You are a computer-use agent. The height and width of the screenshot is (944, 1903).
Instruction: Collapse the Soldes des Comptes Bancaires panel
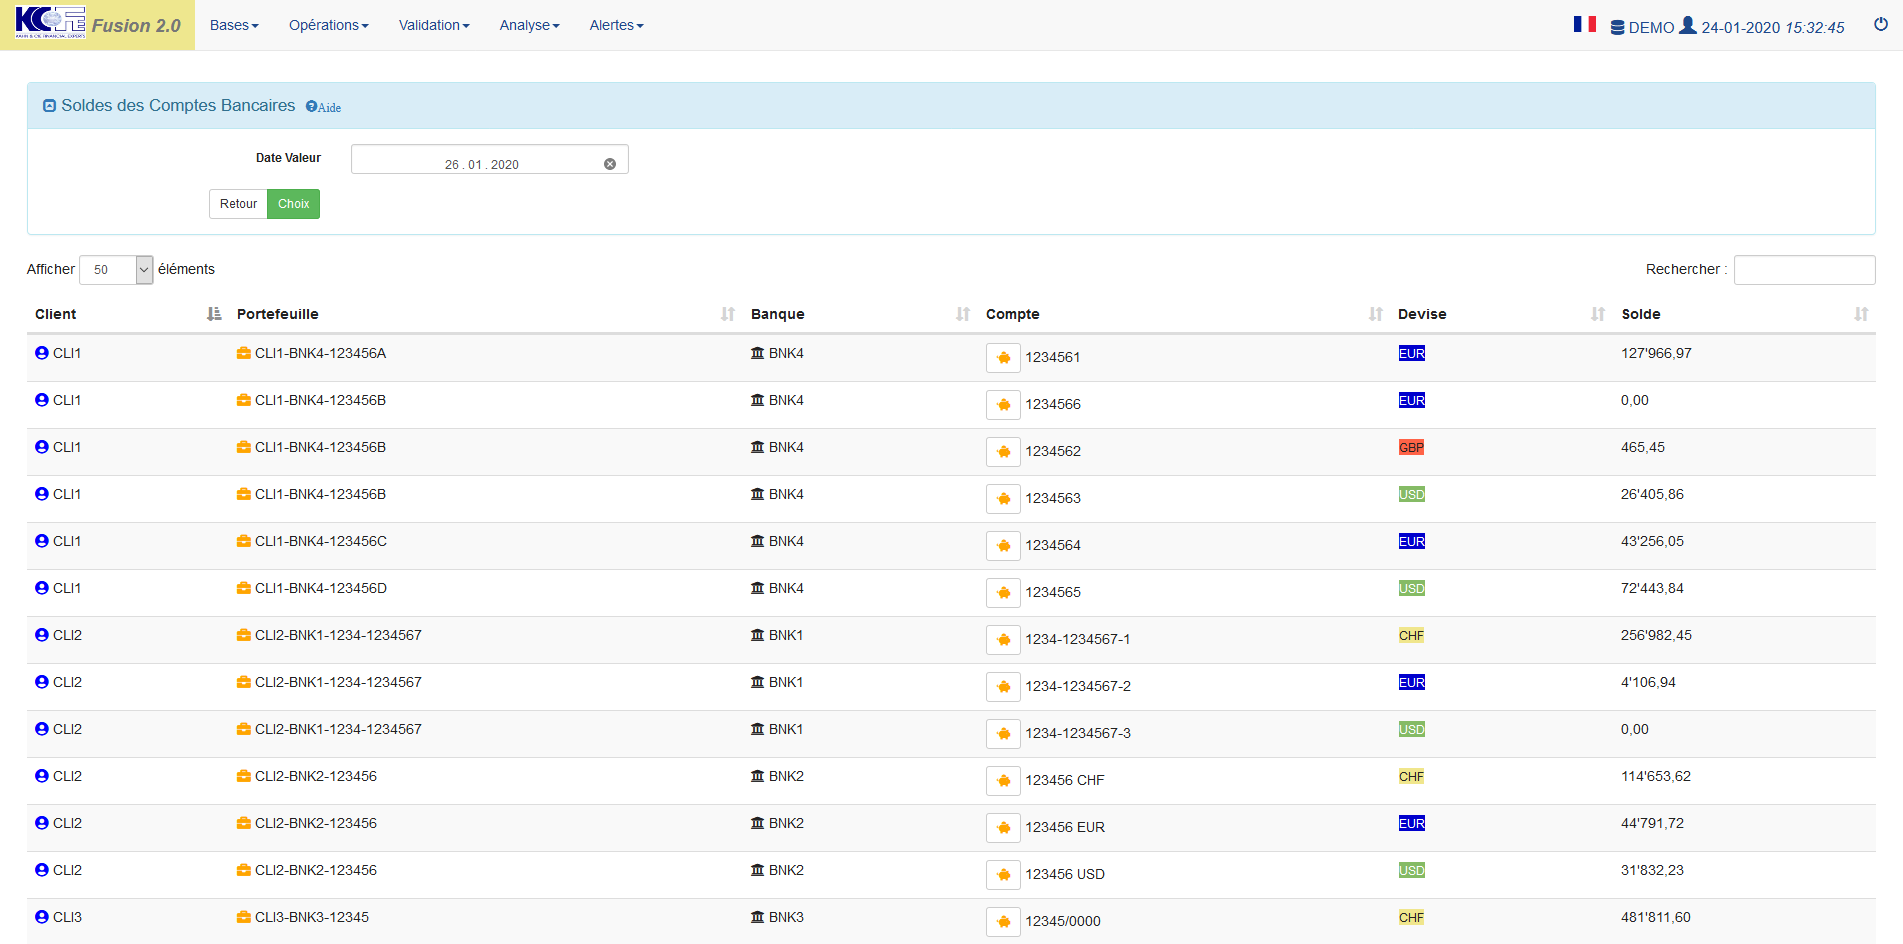pyautogui.click(x=49, y=106)
